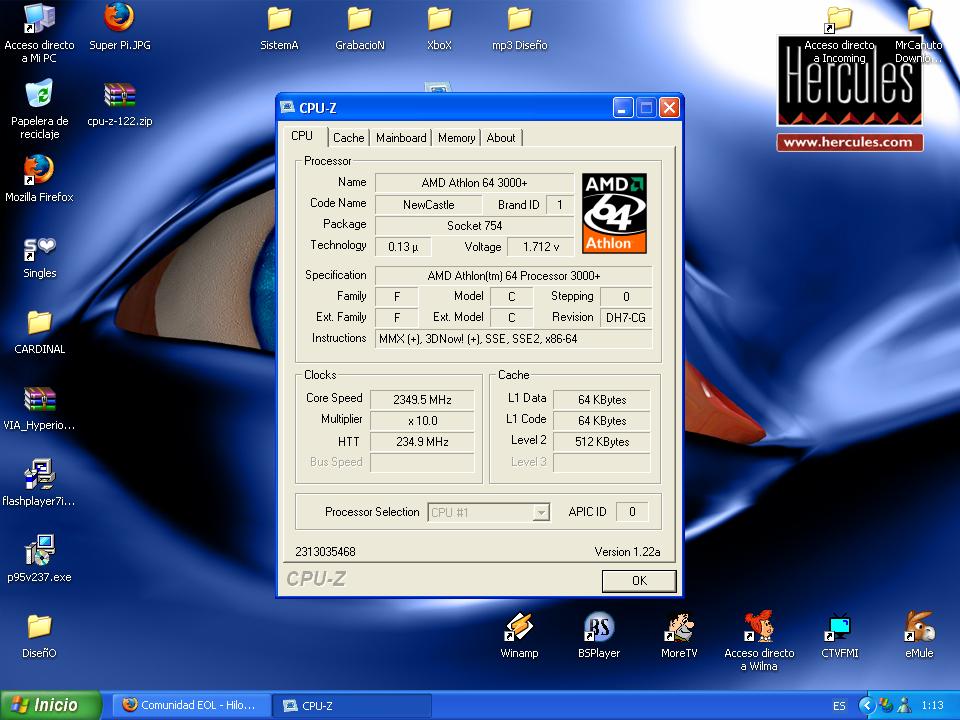Click the MoreTV desktop icon
Screen dimensions: 960x720
point(678,629)
